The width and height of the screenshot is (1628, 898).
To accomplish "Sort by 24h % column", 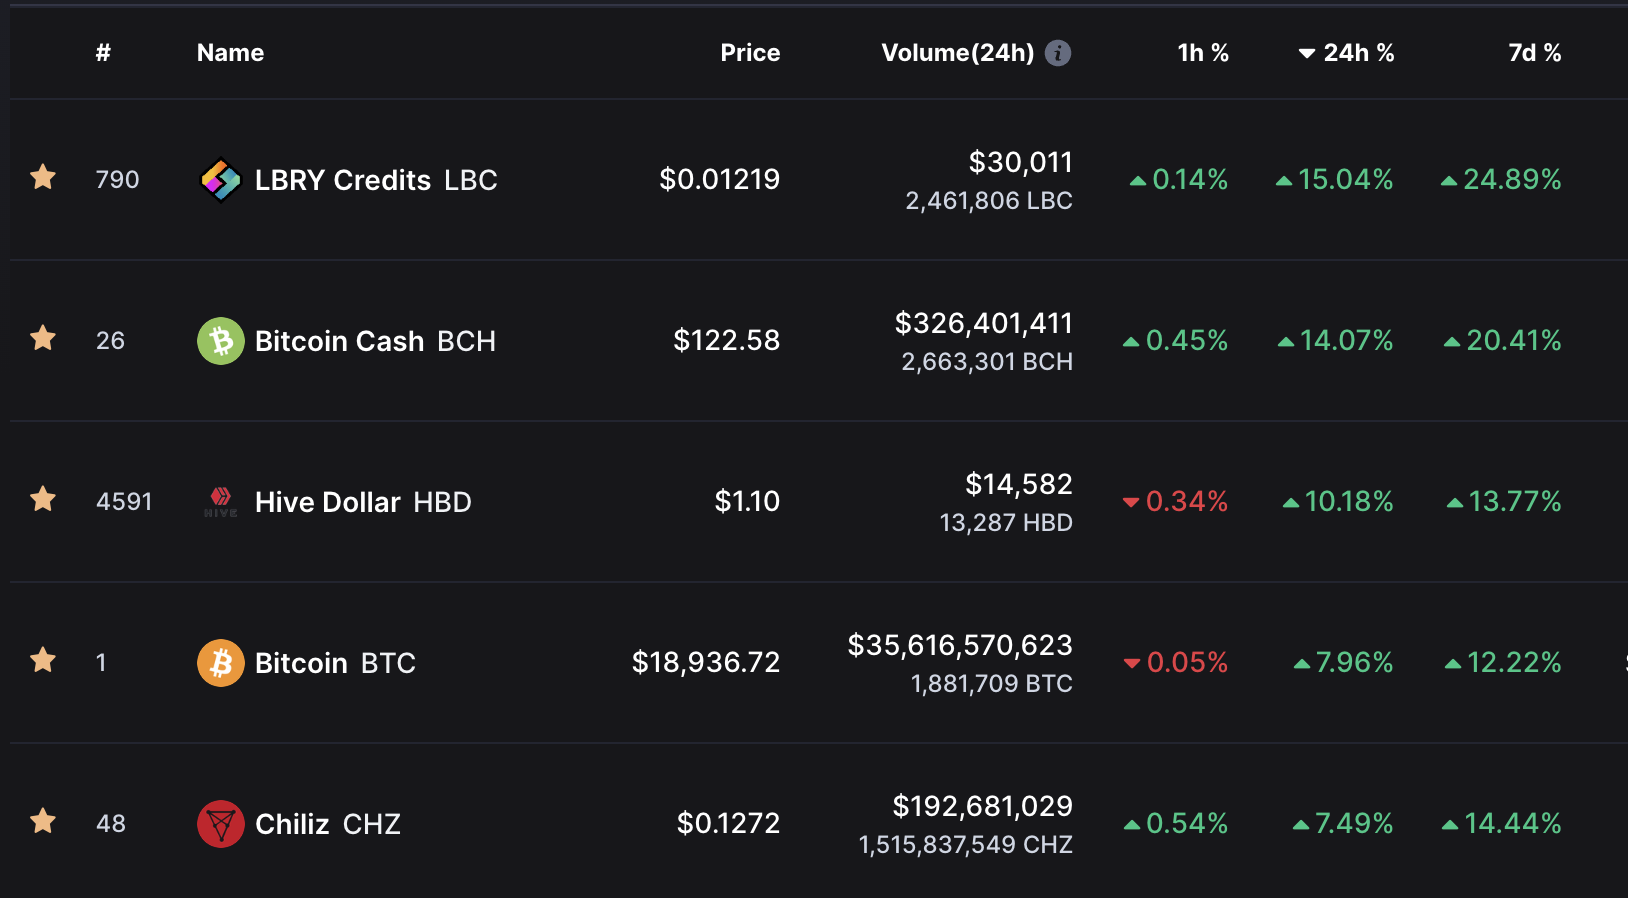I will click(x=1346, y=53).
